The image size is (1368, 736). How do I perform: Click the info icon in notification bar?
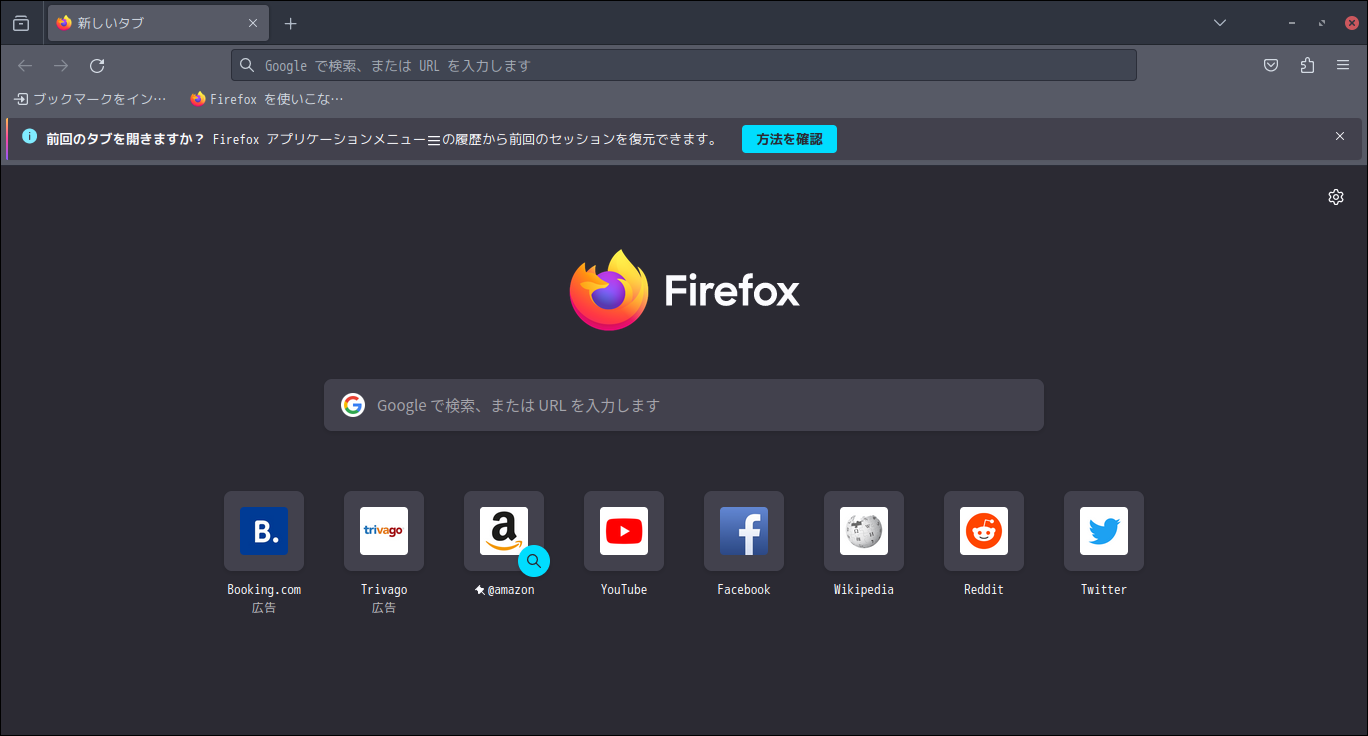point(30,136)
